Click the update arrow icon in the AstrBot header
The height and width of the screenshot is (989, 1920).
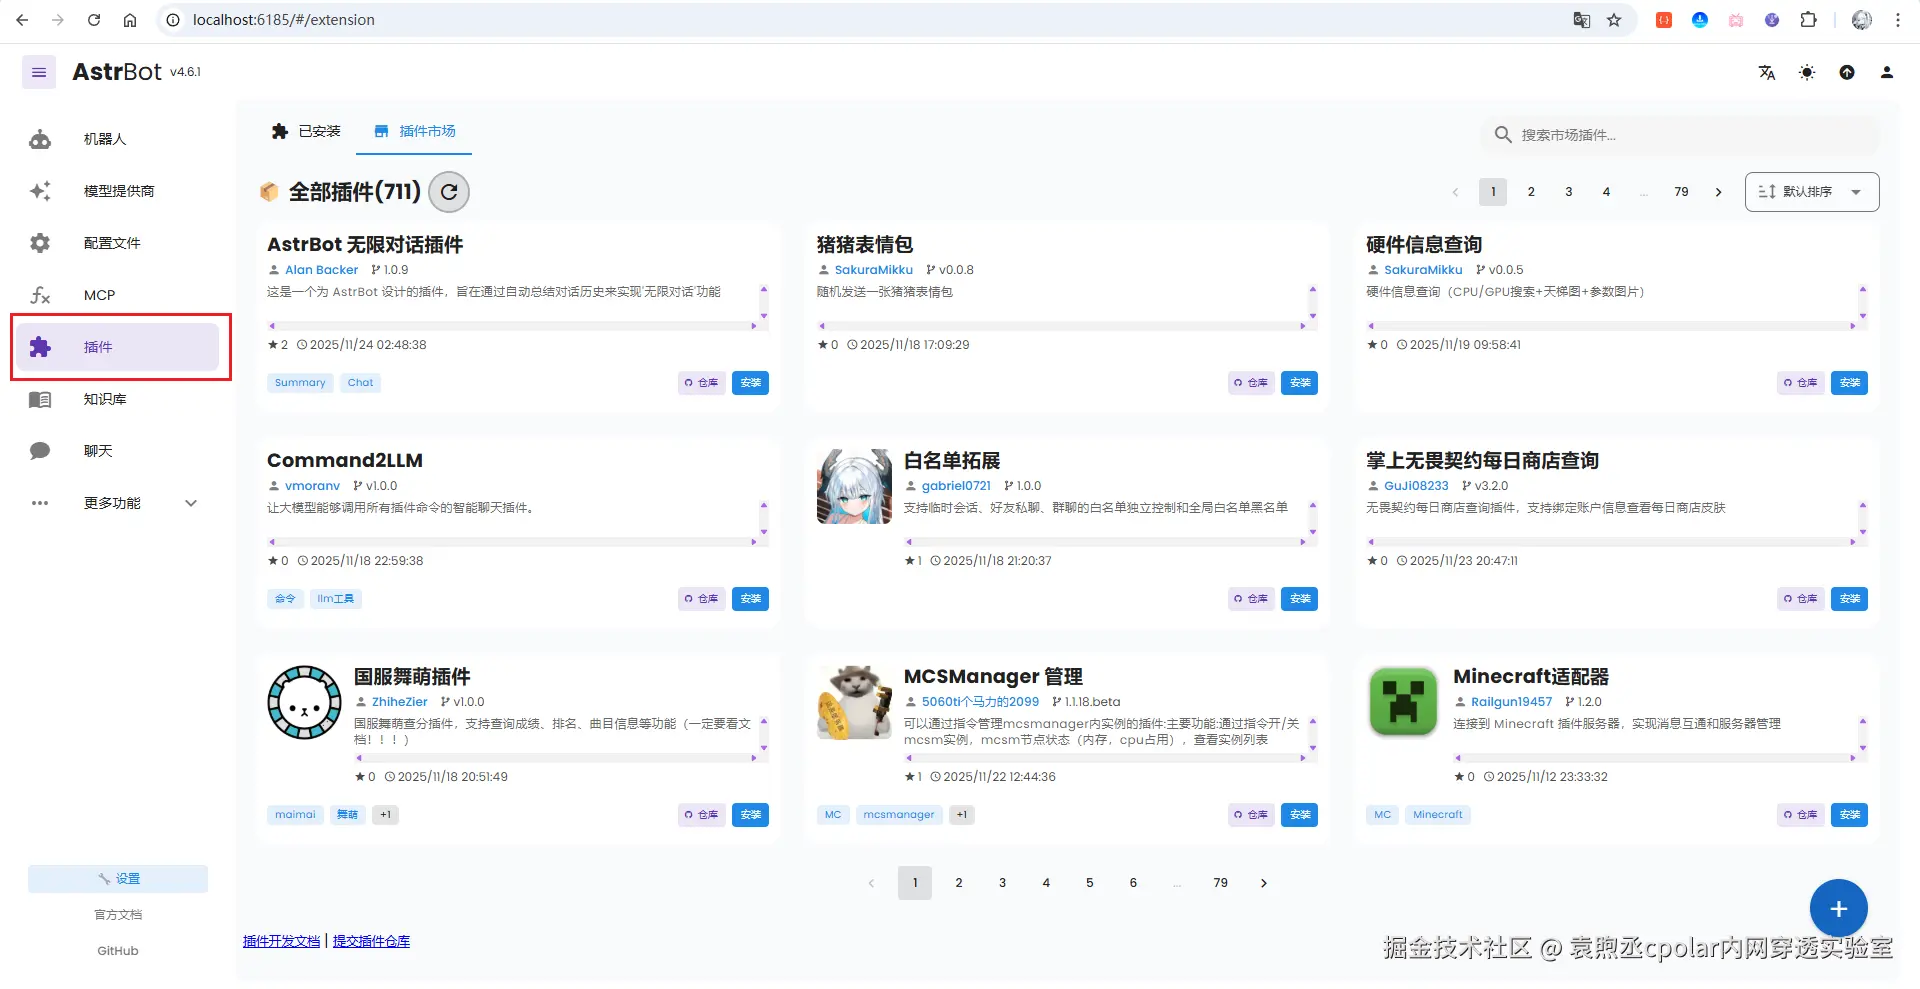tap(1847, 72)
